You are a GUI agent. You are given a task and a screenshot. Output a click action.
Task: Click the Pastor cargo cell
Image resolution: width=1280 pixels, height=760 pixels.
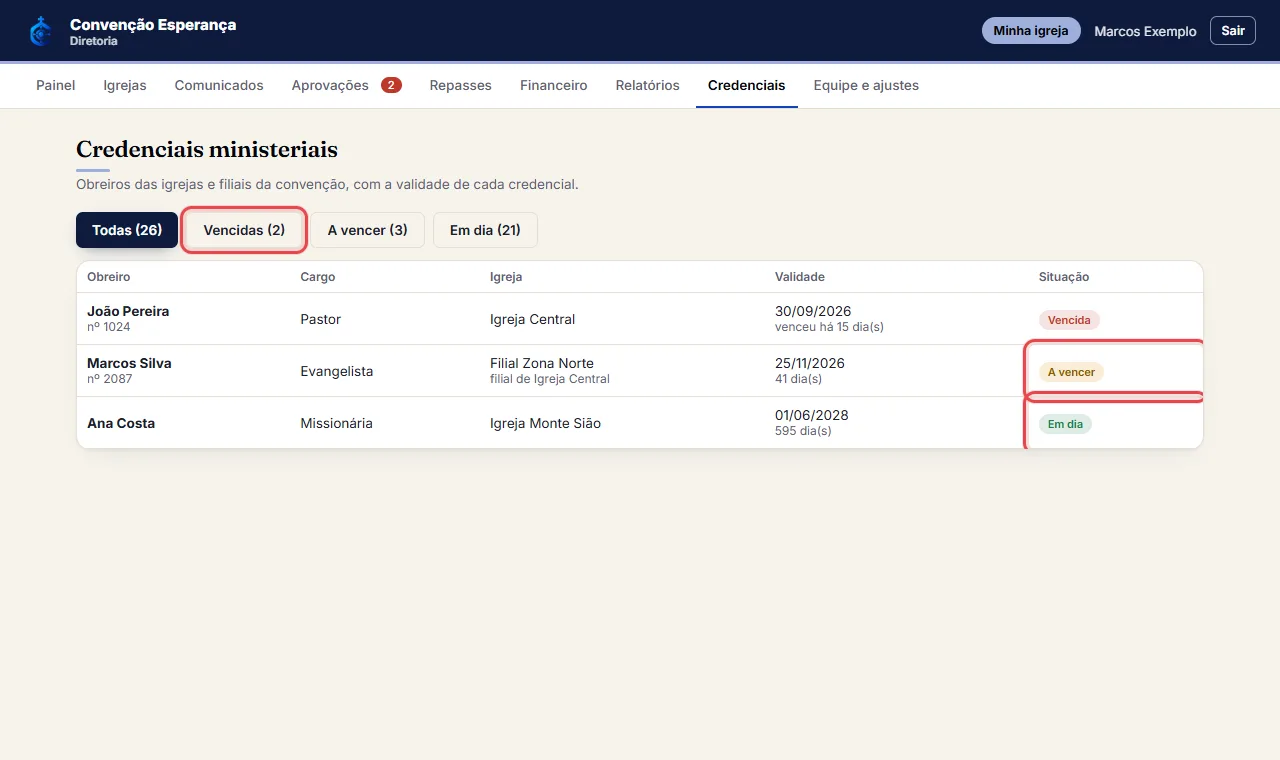(x=321, y=319)
